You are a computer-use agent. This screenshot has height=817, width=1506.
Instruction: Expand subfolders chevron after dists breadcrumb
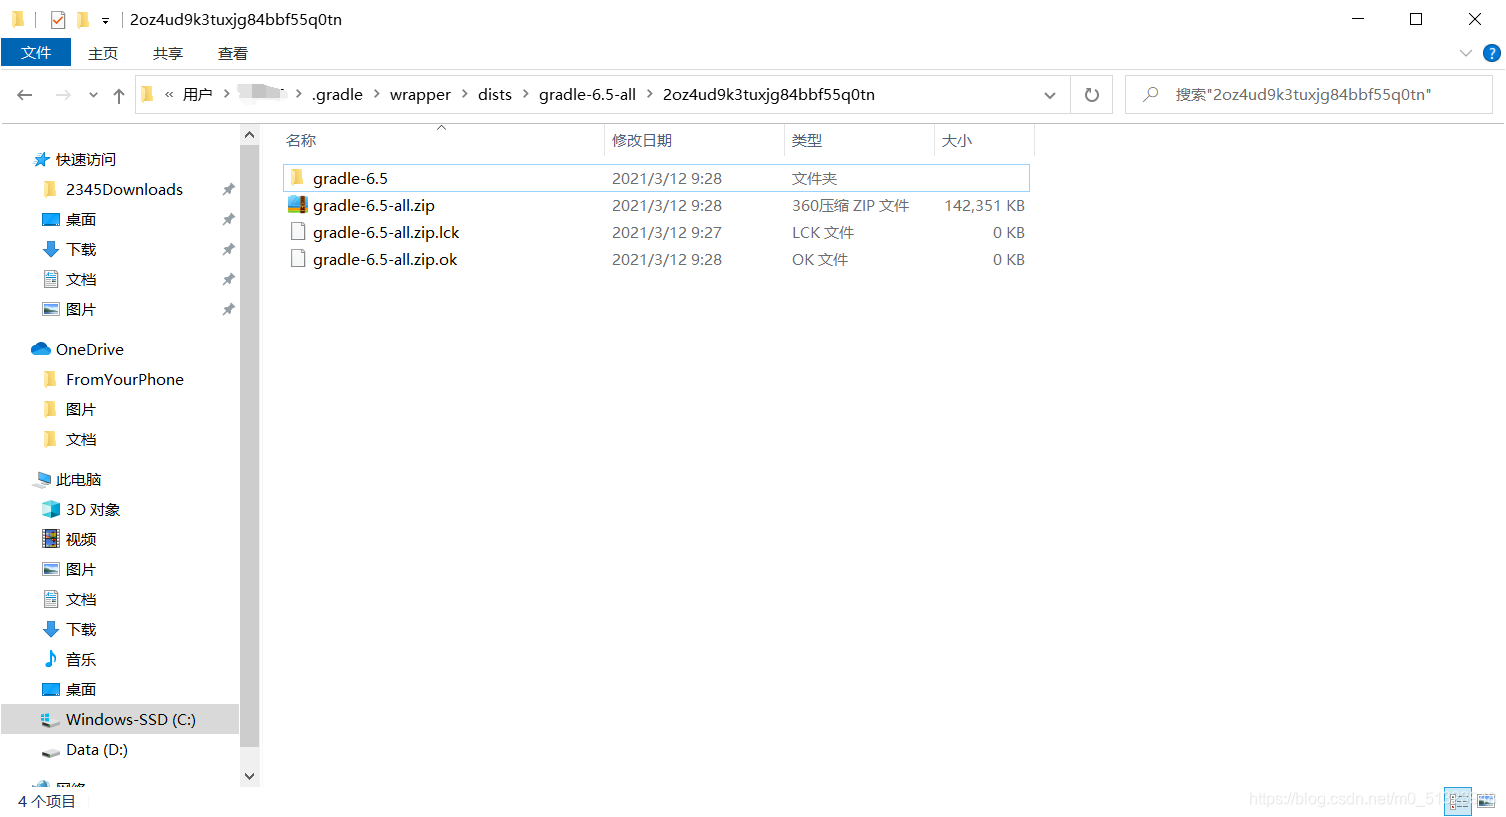pyautogui.click(x=525, y=94)
